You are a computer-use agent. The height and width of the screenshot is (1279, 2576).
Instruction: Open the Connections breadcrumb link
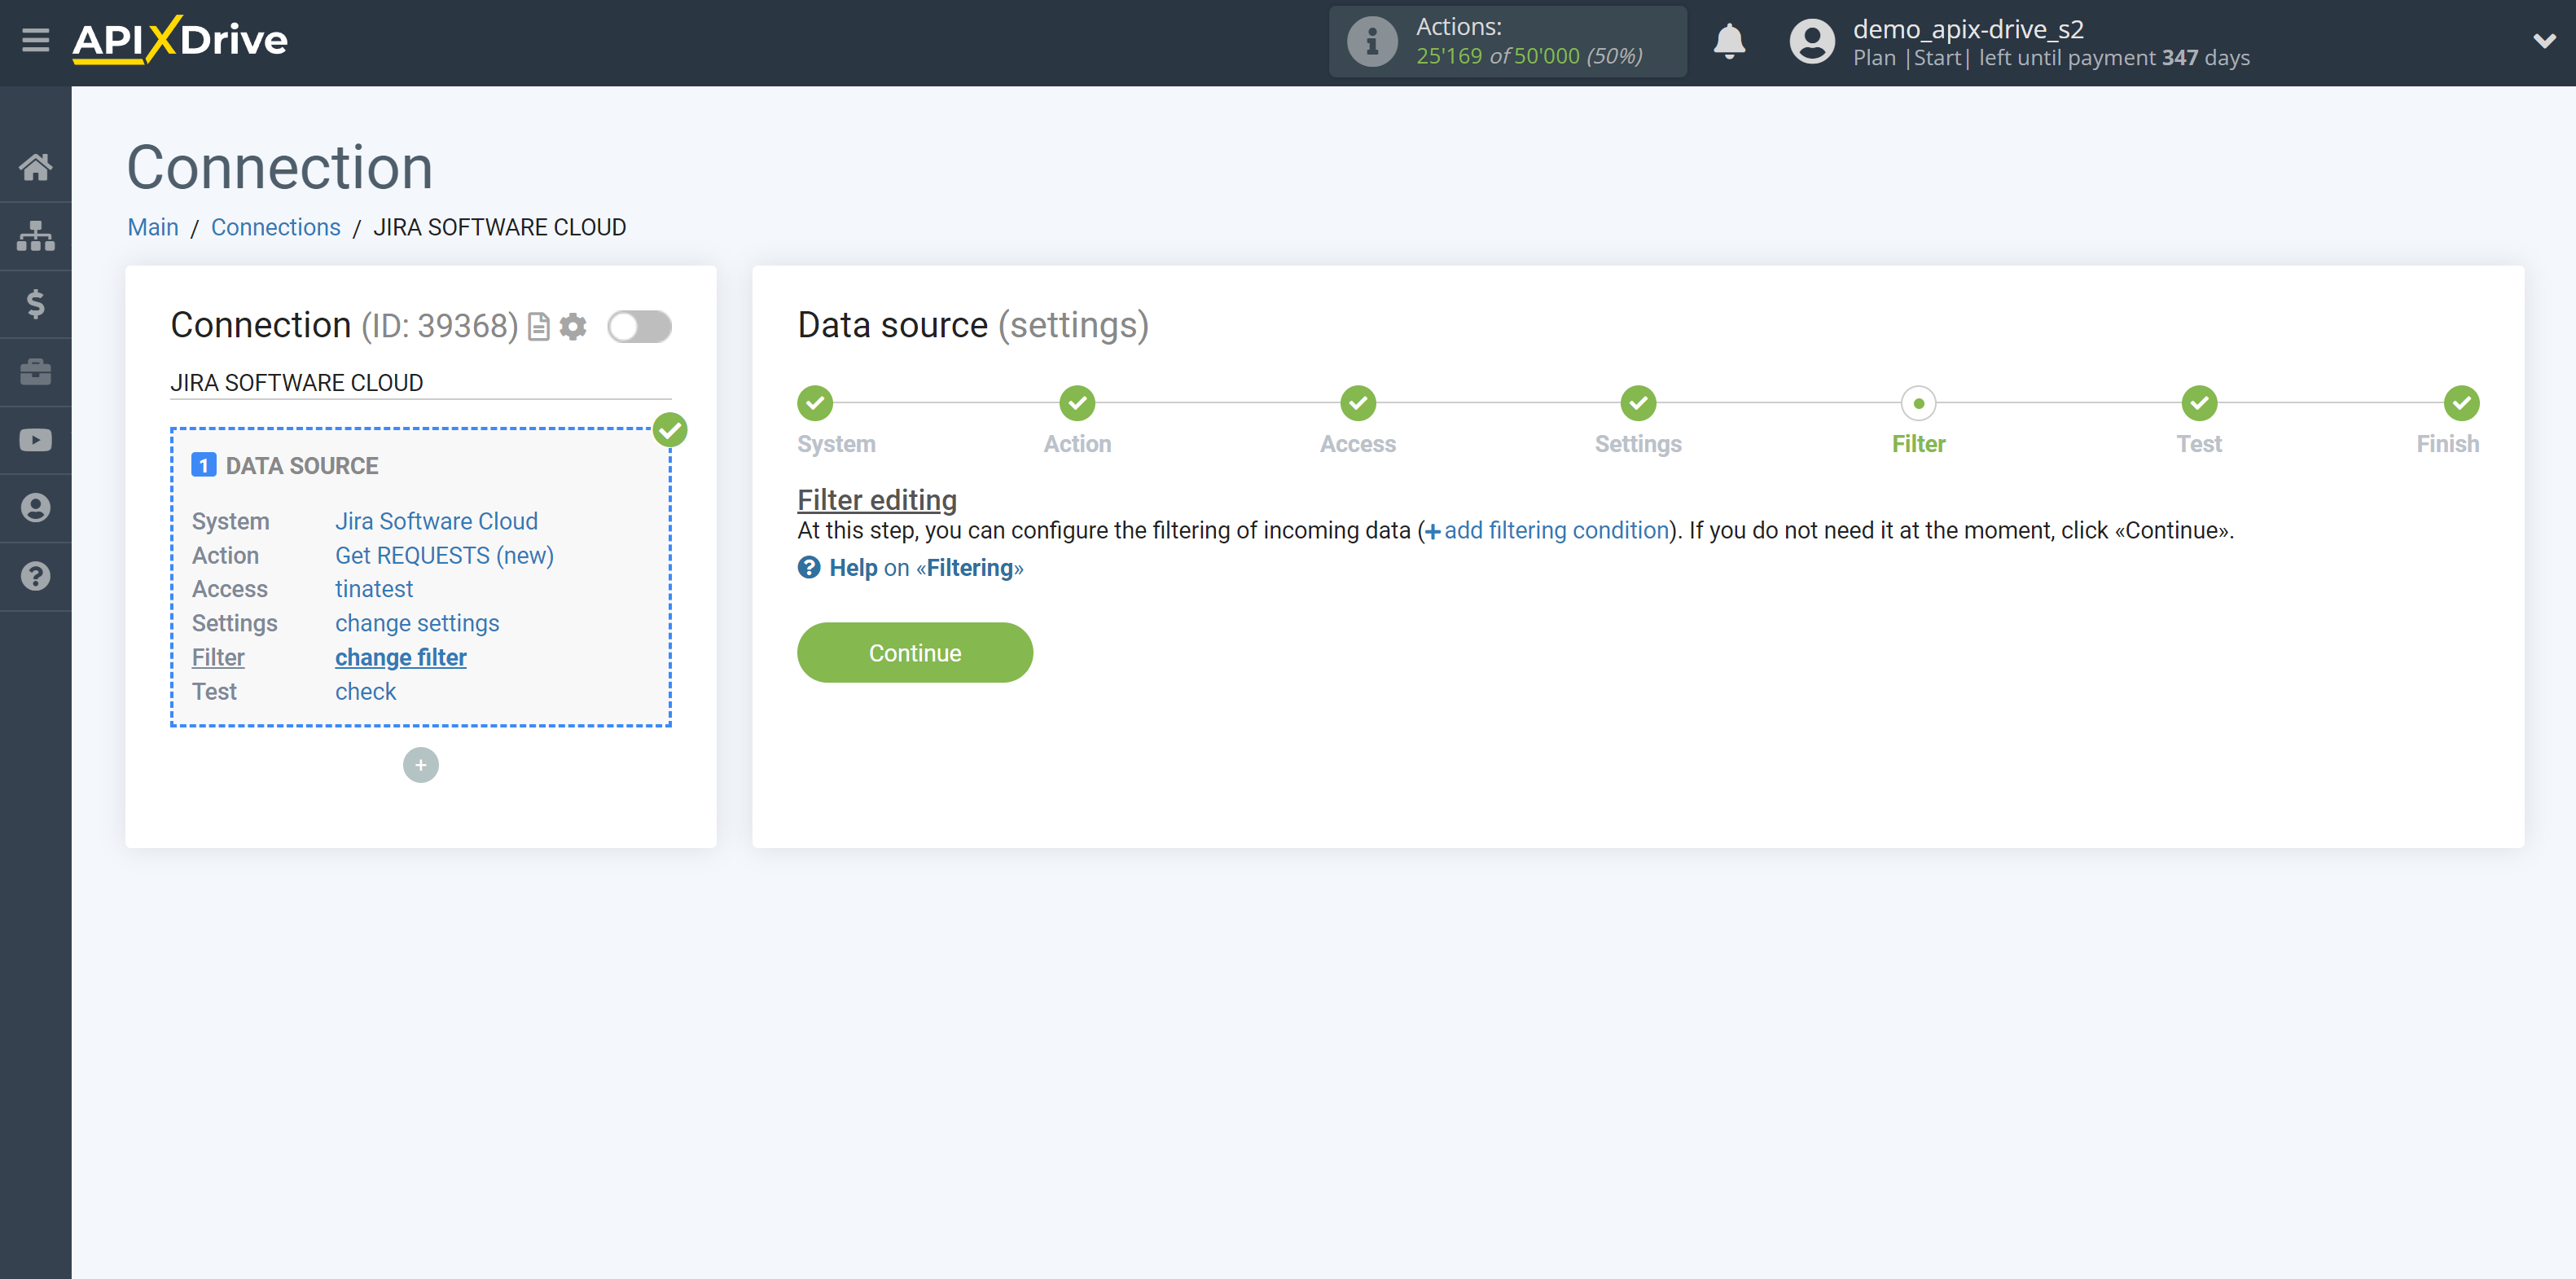coord(276,226)
